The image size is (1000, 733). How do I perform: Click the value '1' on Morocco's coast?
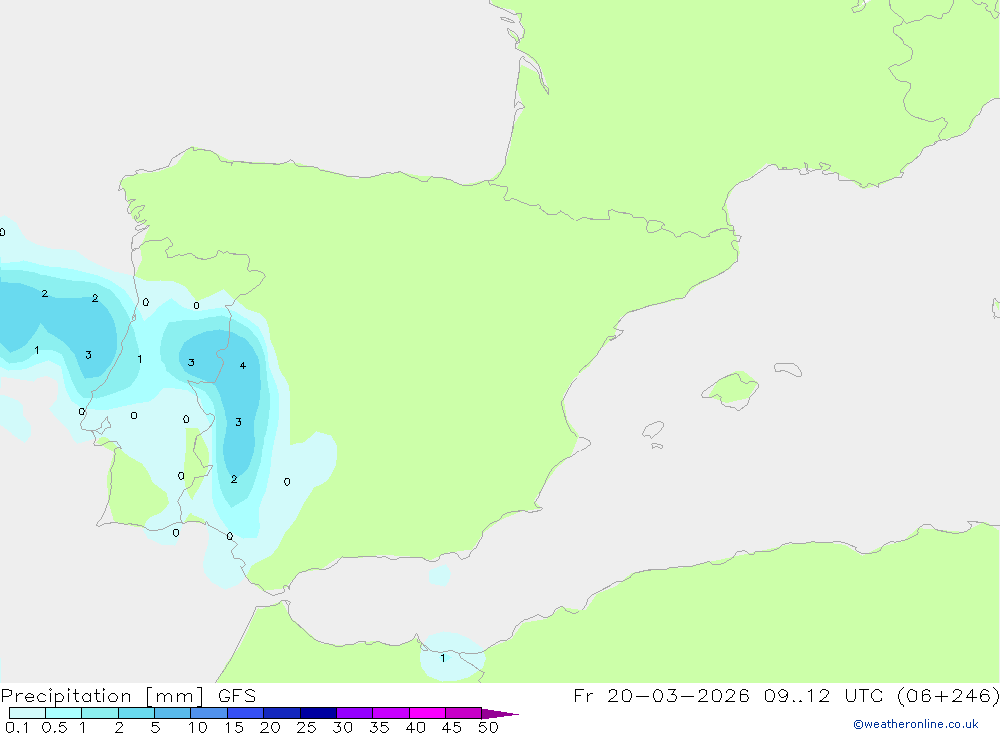(443, 658)
